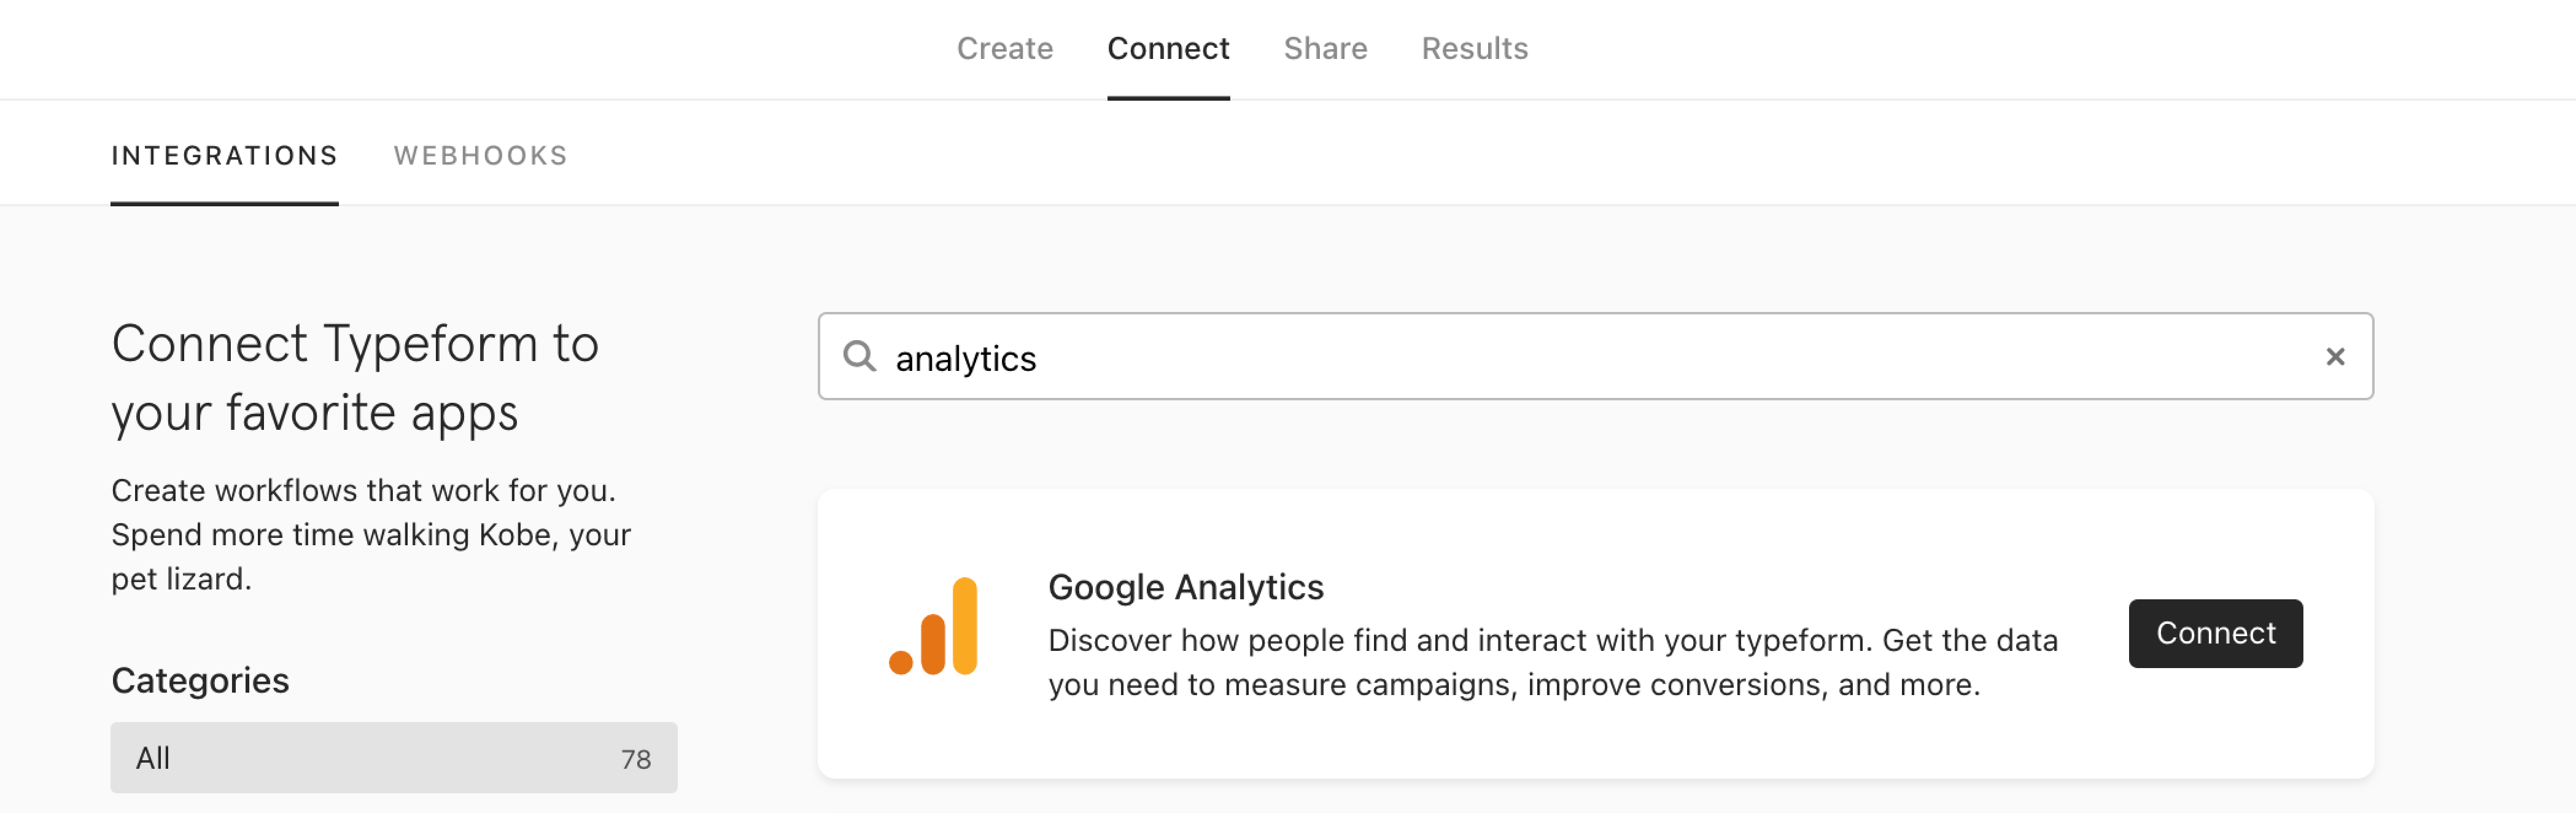The image size is (2576, 813).
Task: Select the Integrations tab
Action: click(224, 155)
